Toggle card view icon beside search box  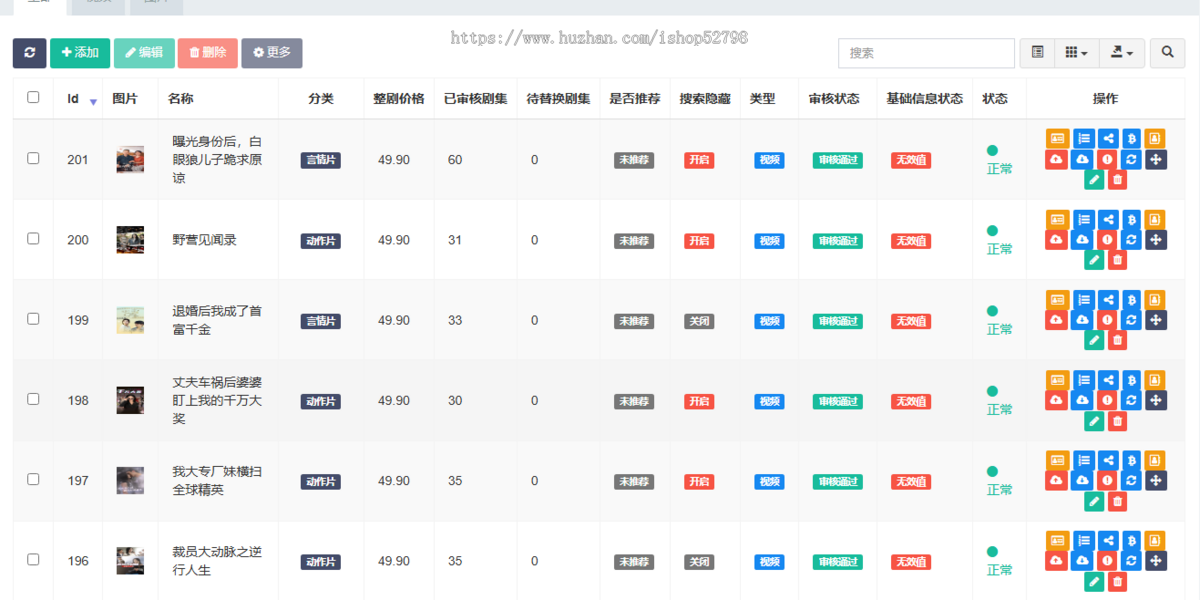(x=1037, y=53)
